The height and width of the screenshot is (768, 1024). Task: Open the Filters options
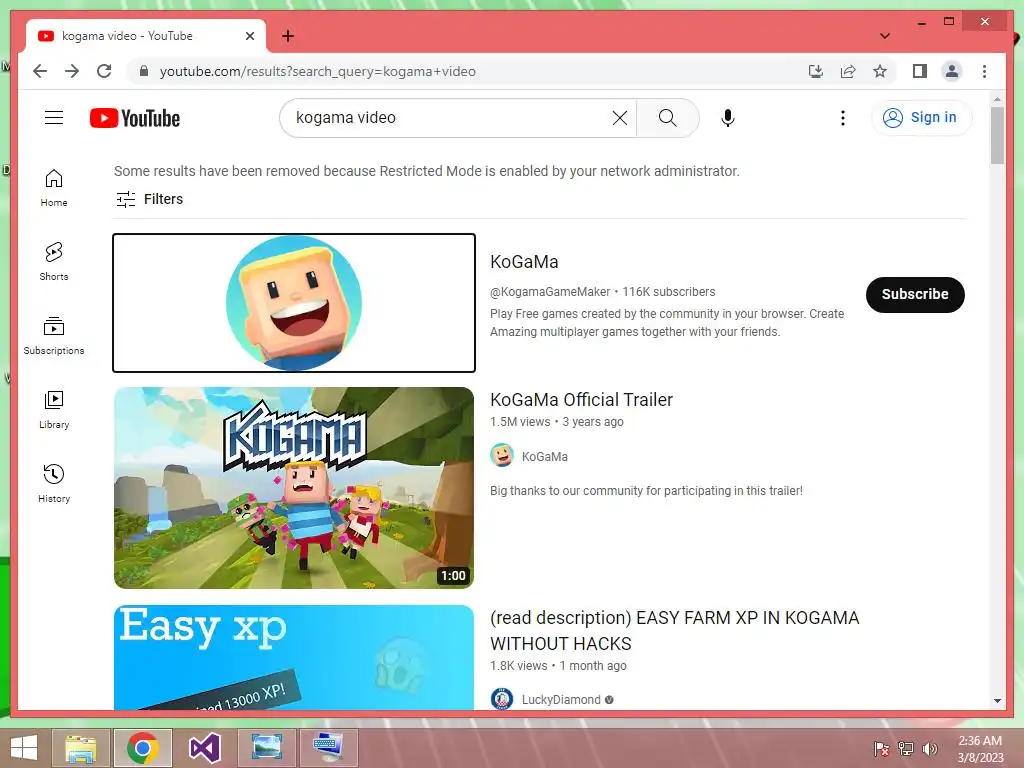150,199
